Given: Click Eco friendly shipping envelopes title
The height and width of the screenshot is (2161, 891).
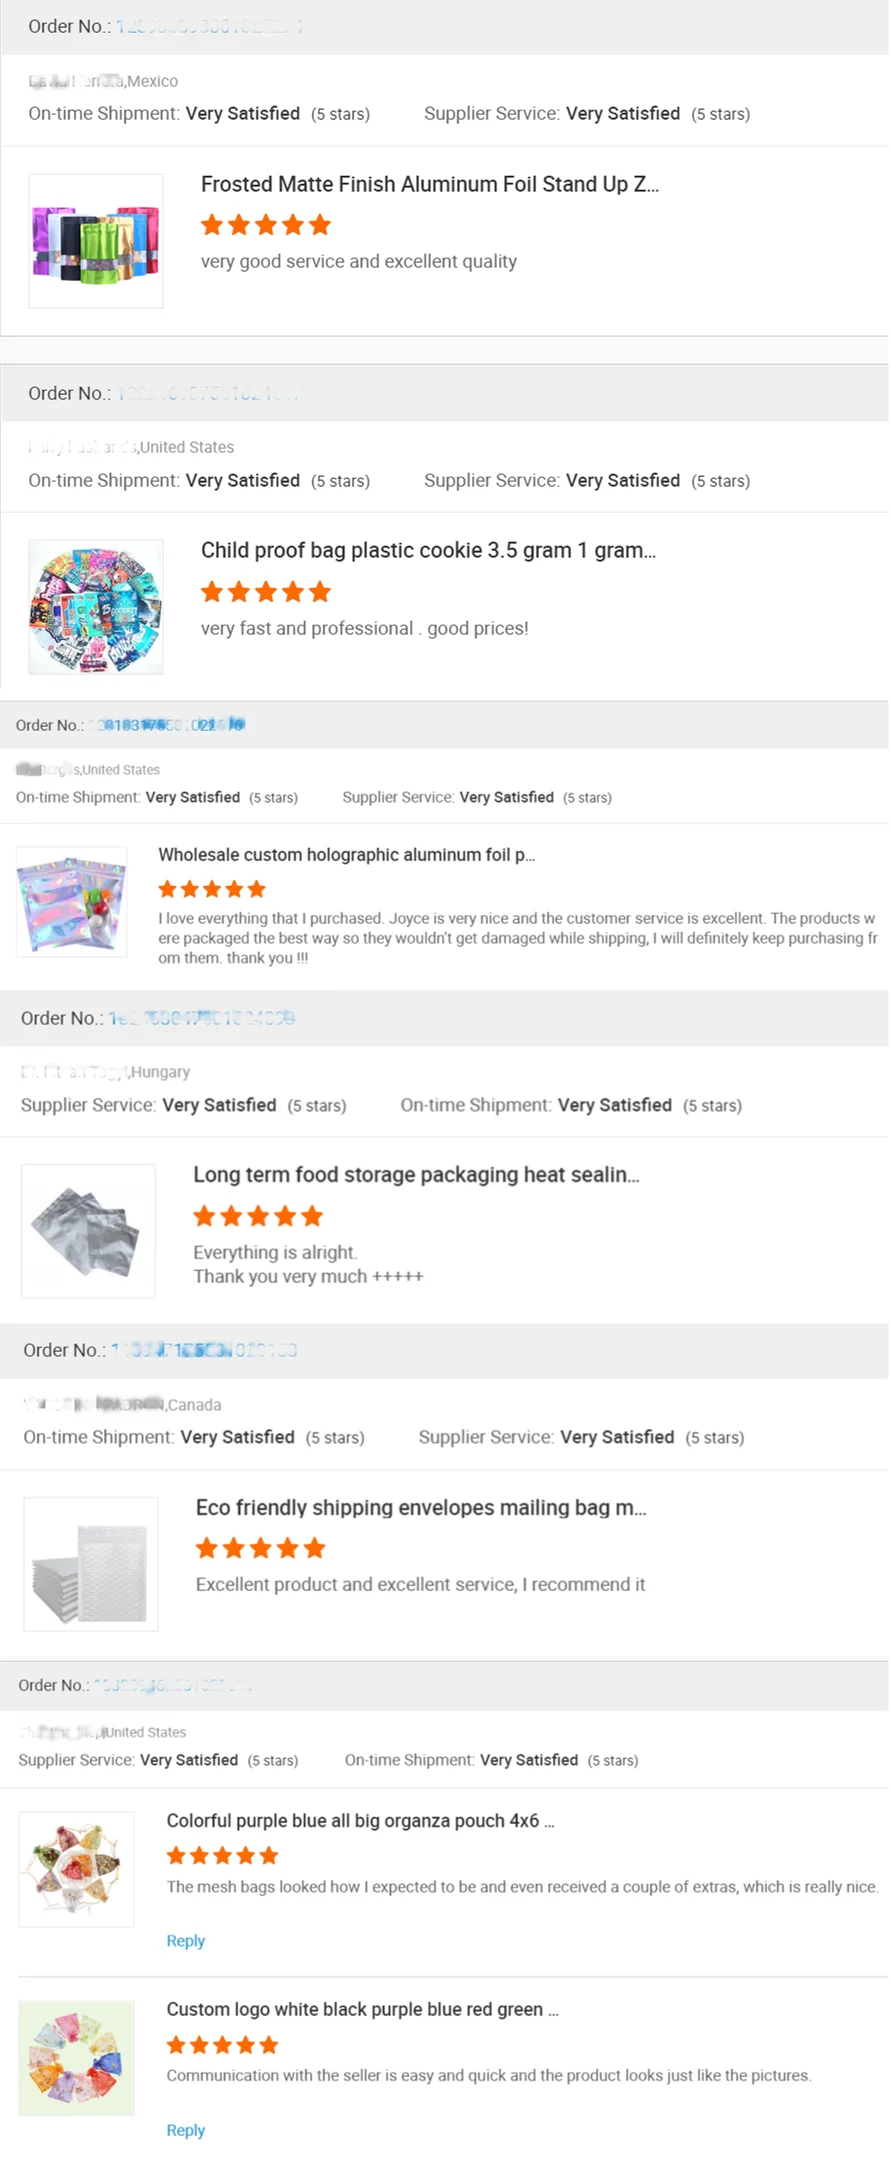Looking at the screenshot, I should coord(421,1507).
